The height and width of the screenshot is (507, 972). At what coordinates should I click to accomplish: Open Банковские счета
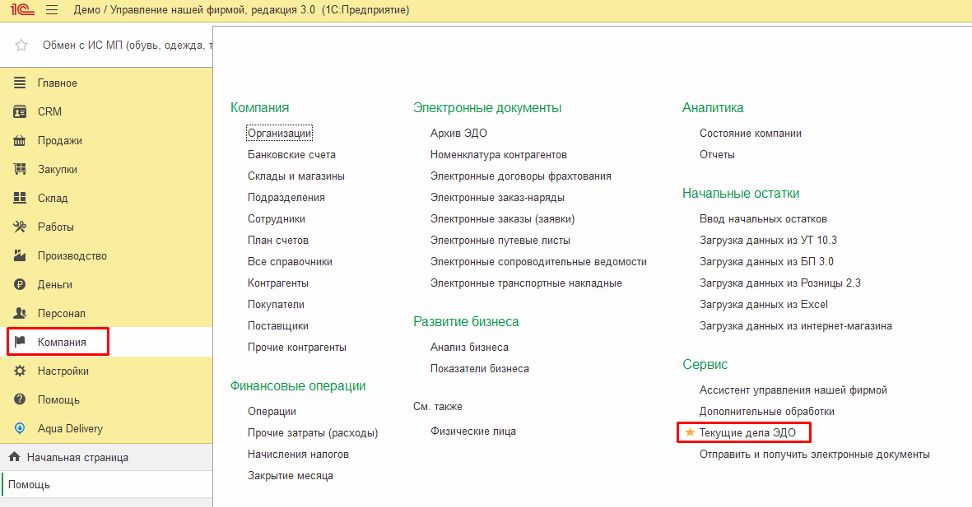tap(291, 154)
